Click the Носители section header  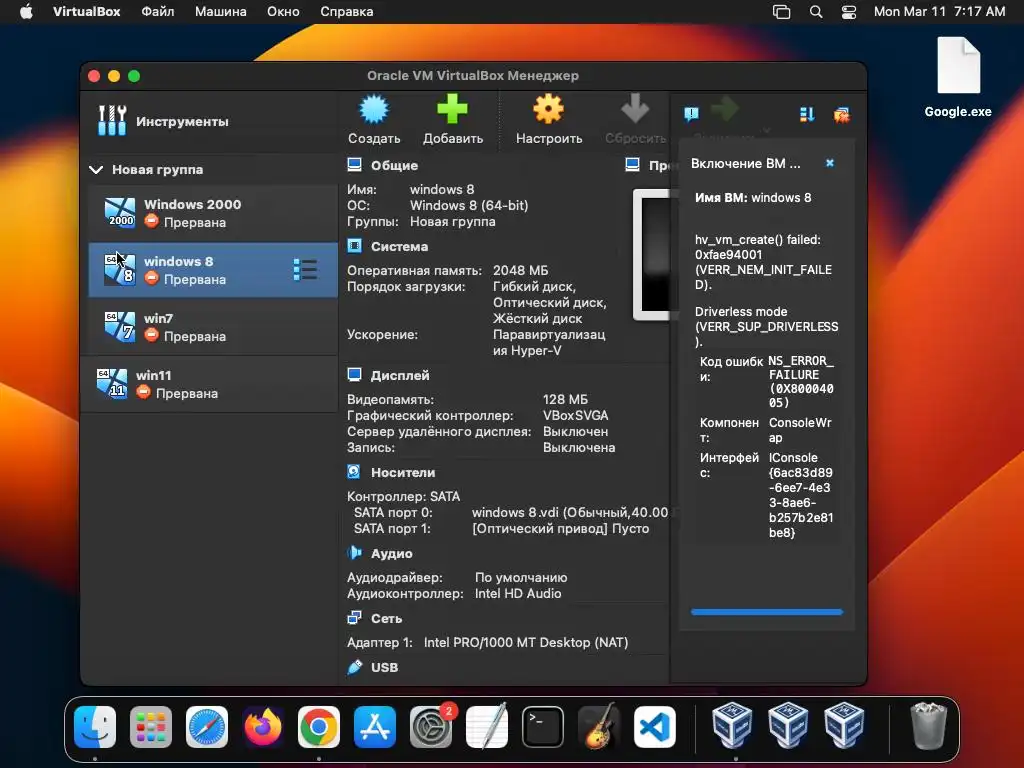pyautogui.click(x=403, y=472)
